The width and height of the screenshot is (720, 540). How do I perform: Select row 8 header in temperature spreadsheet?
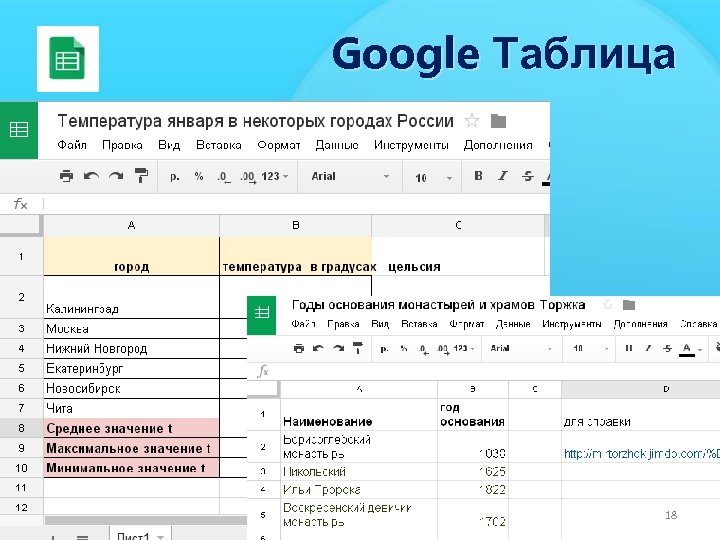[x=22, y=428]
